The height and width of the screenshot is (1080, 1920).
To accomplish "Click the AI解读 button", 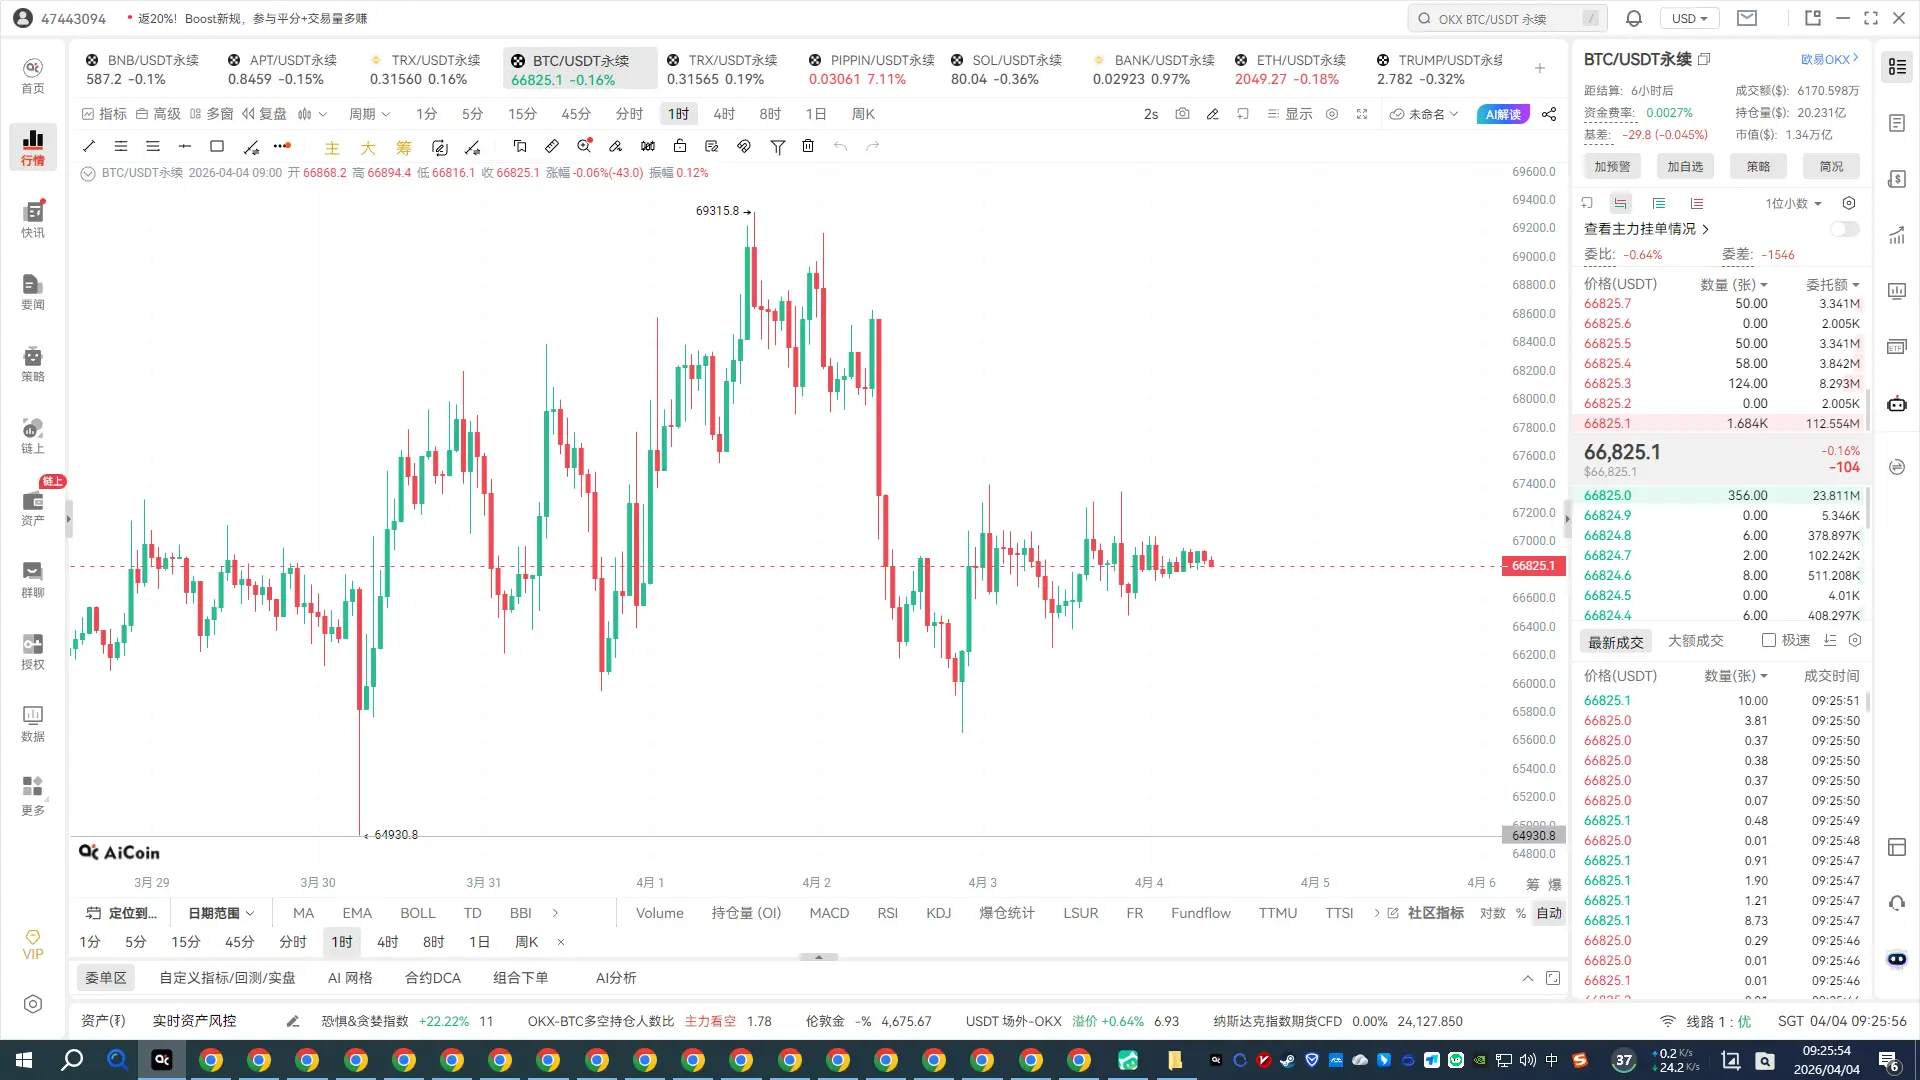I will click(1503, 114).
